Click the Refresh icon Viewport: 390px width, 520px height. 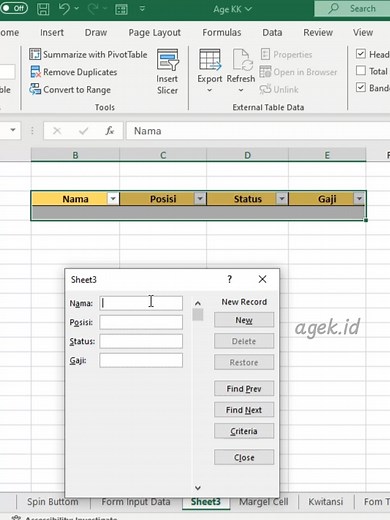tap(242, 60)
